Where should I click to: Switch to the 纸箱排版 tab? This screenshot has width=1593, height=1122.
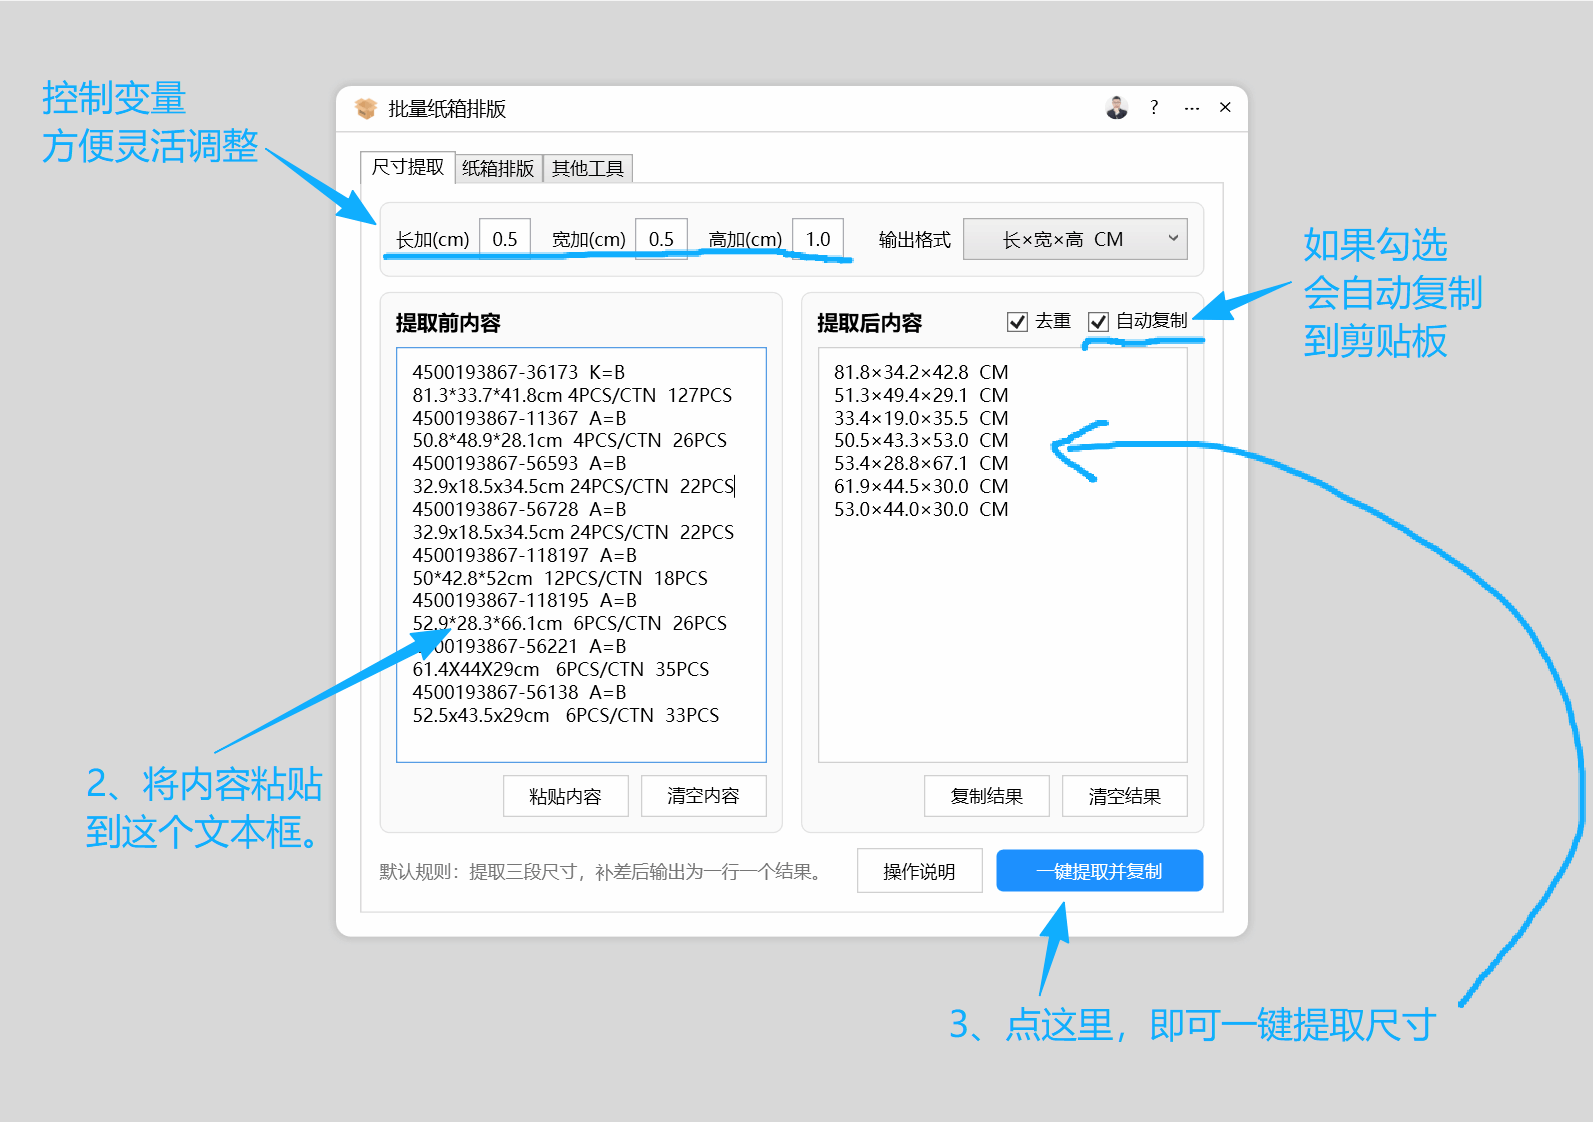pos(498,168)
